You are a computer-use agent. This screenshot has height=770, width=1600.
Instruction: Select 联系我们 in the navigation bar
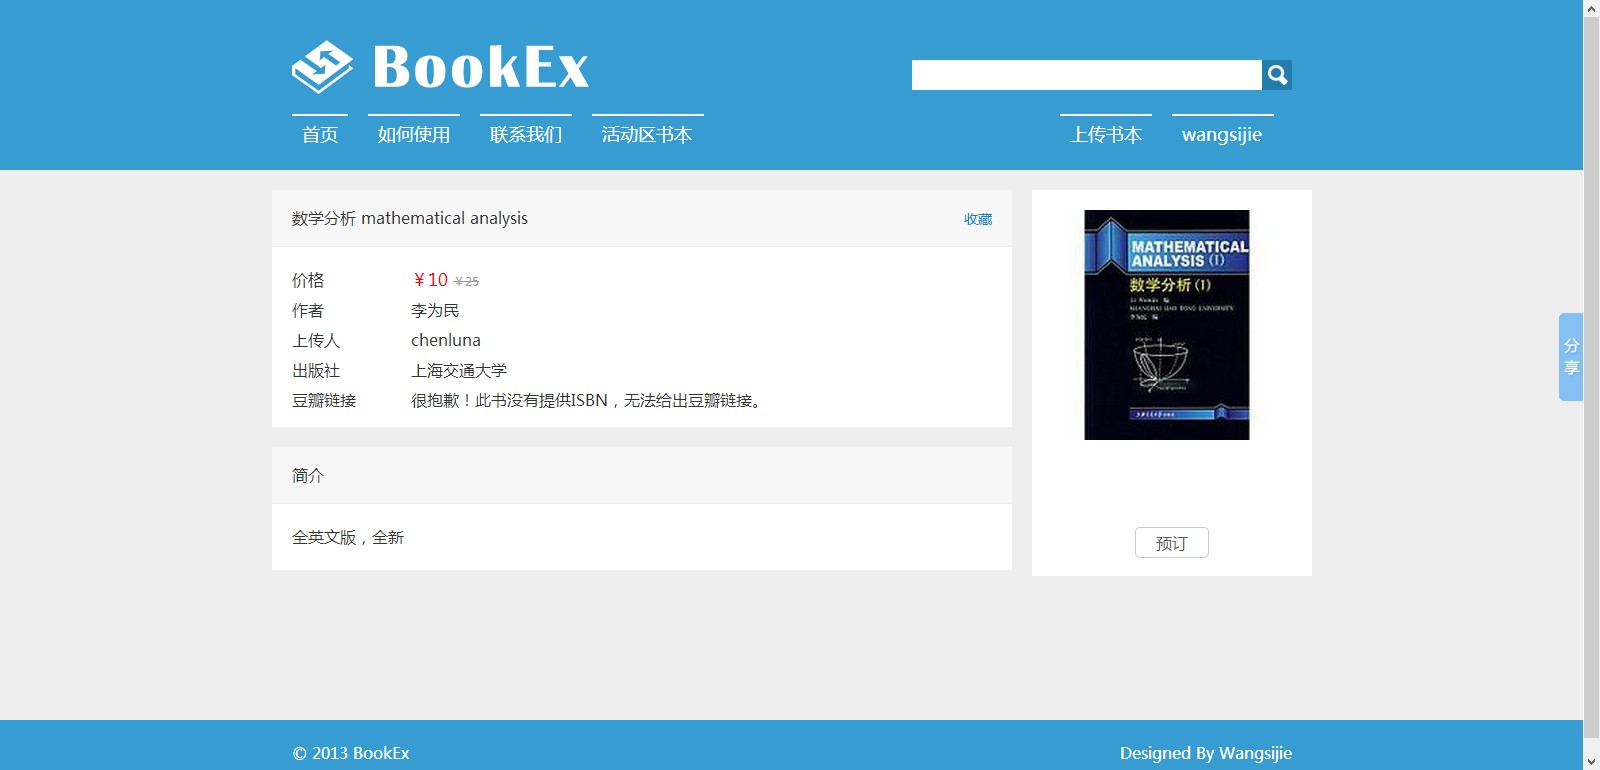pos(526,135)
